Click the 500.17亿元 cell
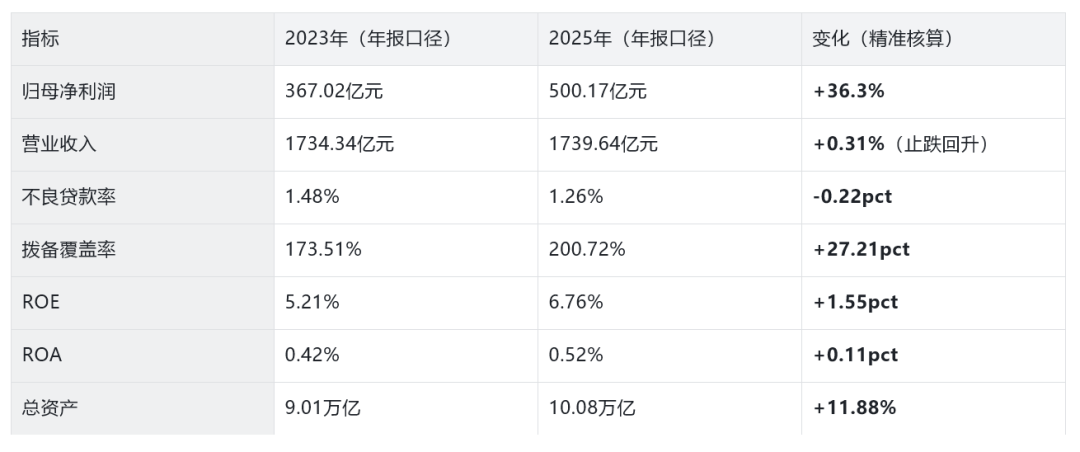The height and width of the screenshot is (452, 1080). (x=598, y=92)
